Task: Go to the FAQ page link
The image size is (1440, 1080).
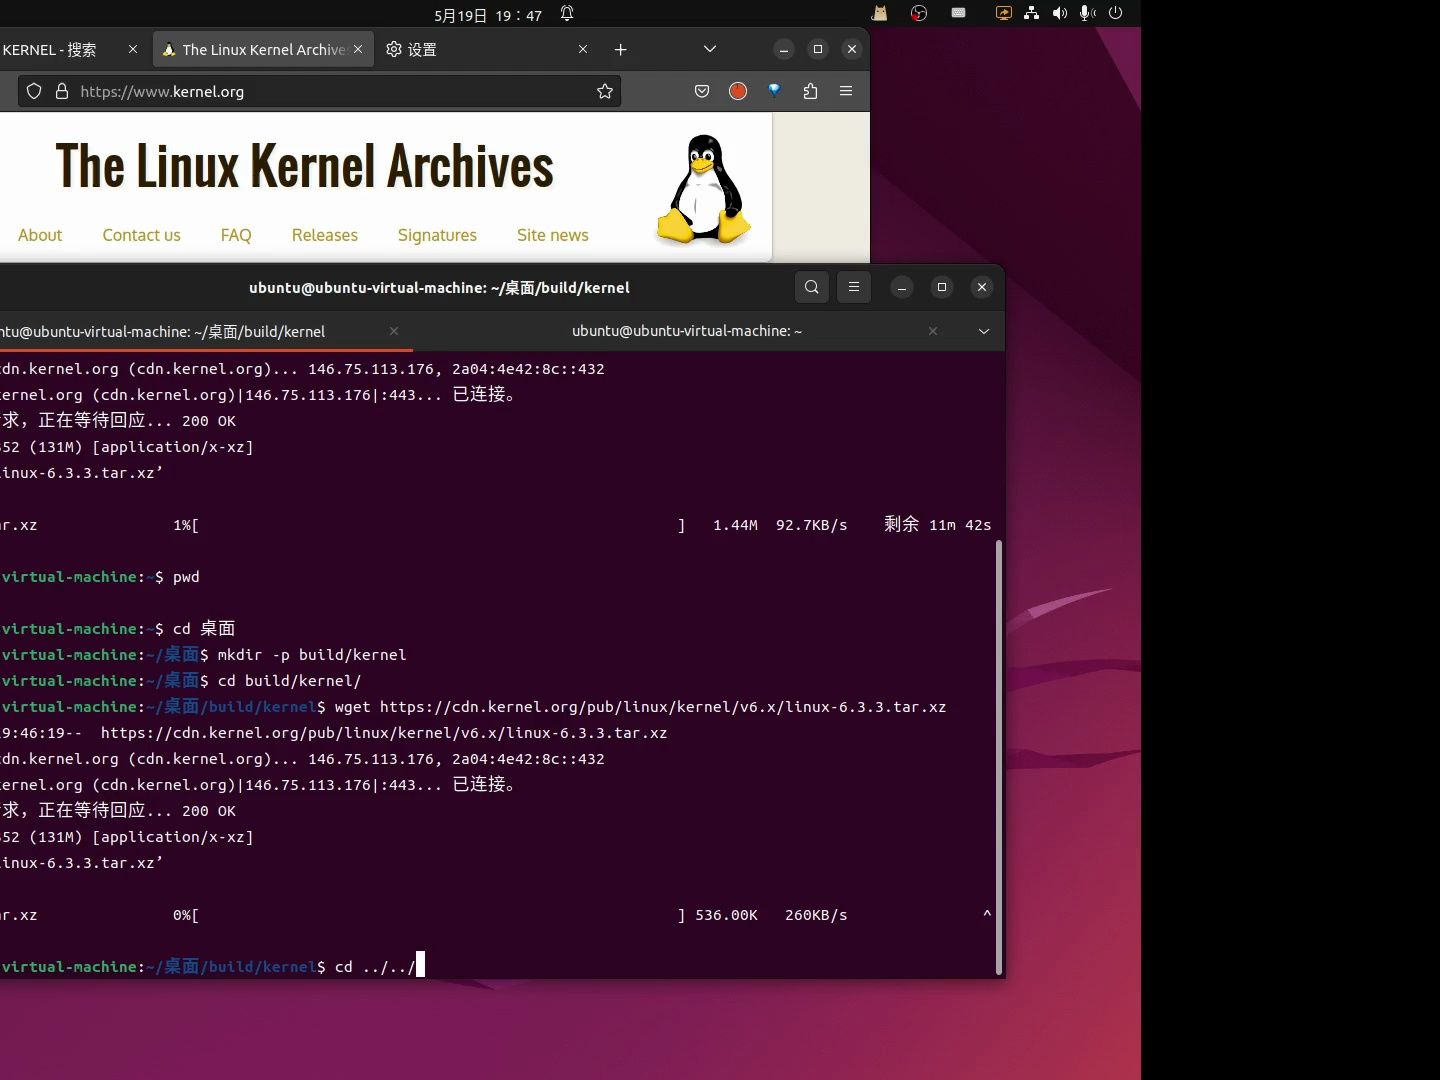Action: click(x=236, y=235)
